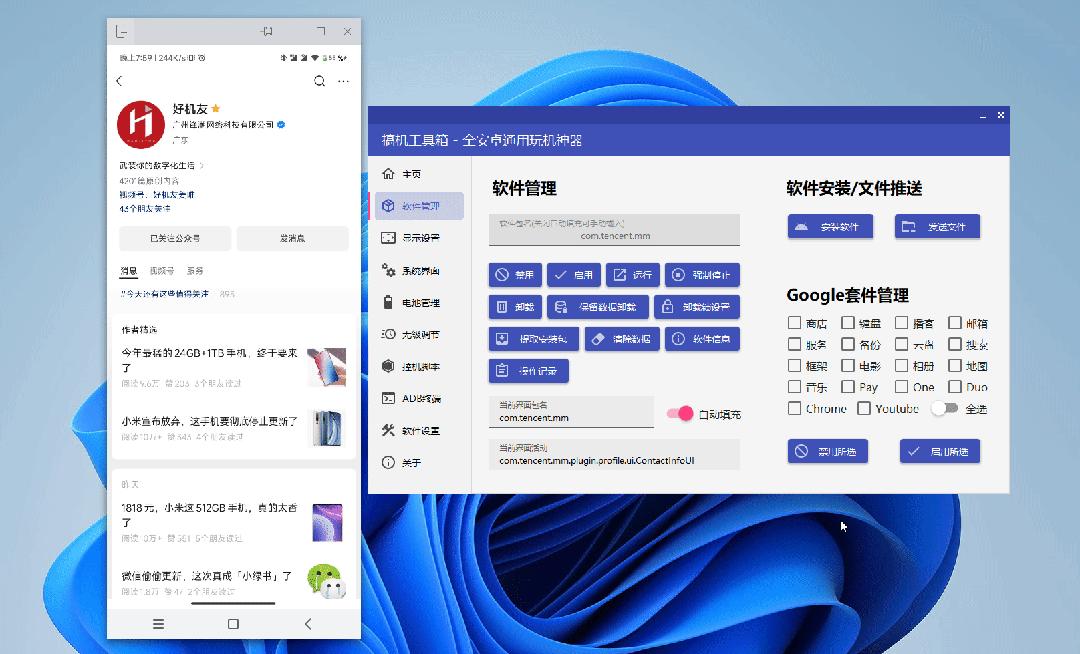Switch to the 视频号 tab on the phone
This screenshot has width=1080, height=654.
point(163,270)
